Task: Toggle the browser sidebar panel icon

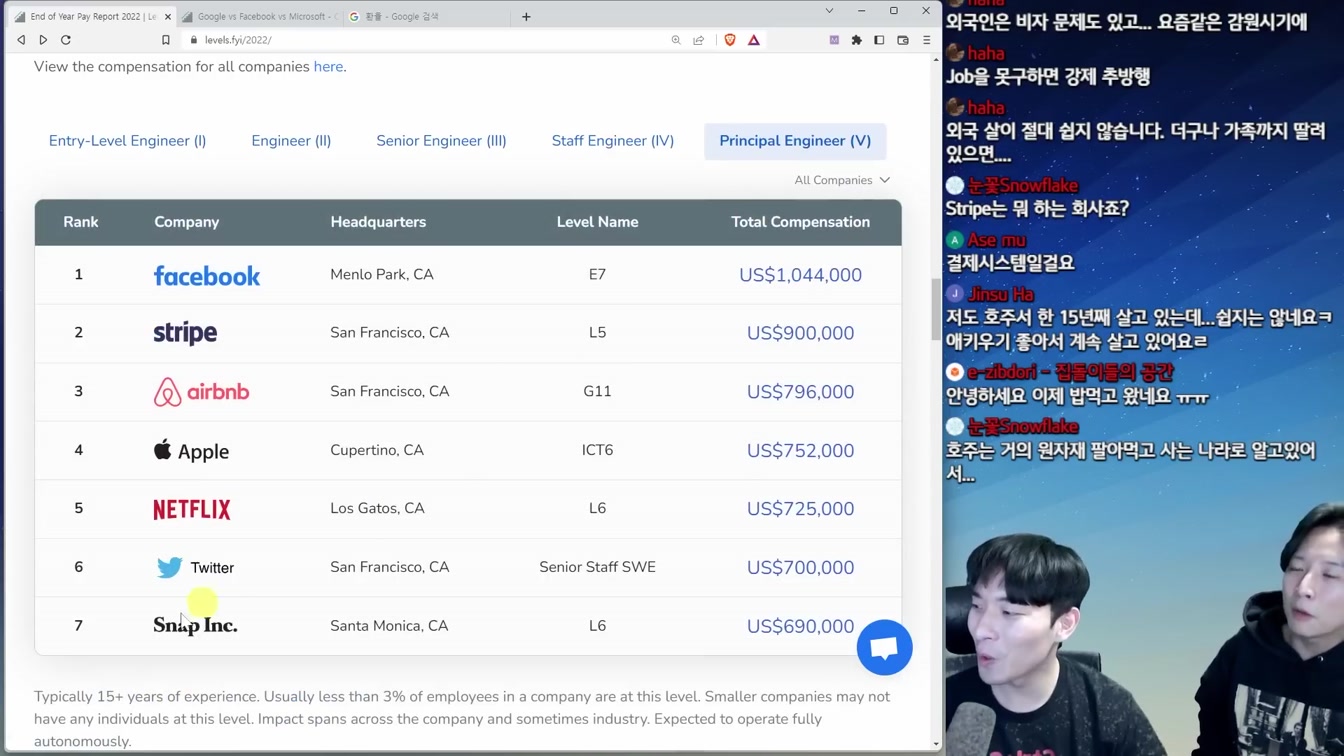Action: coord(879,40)
